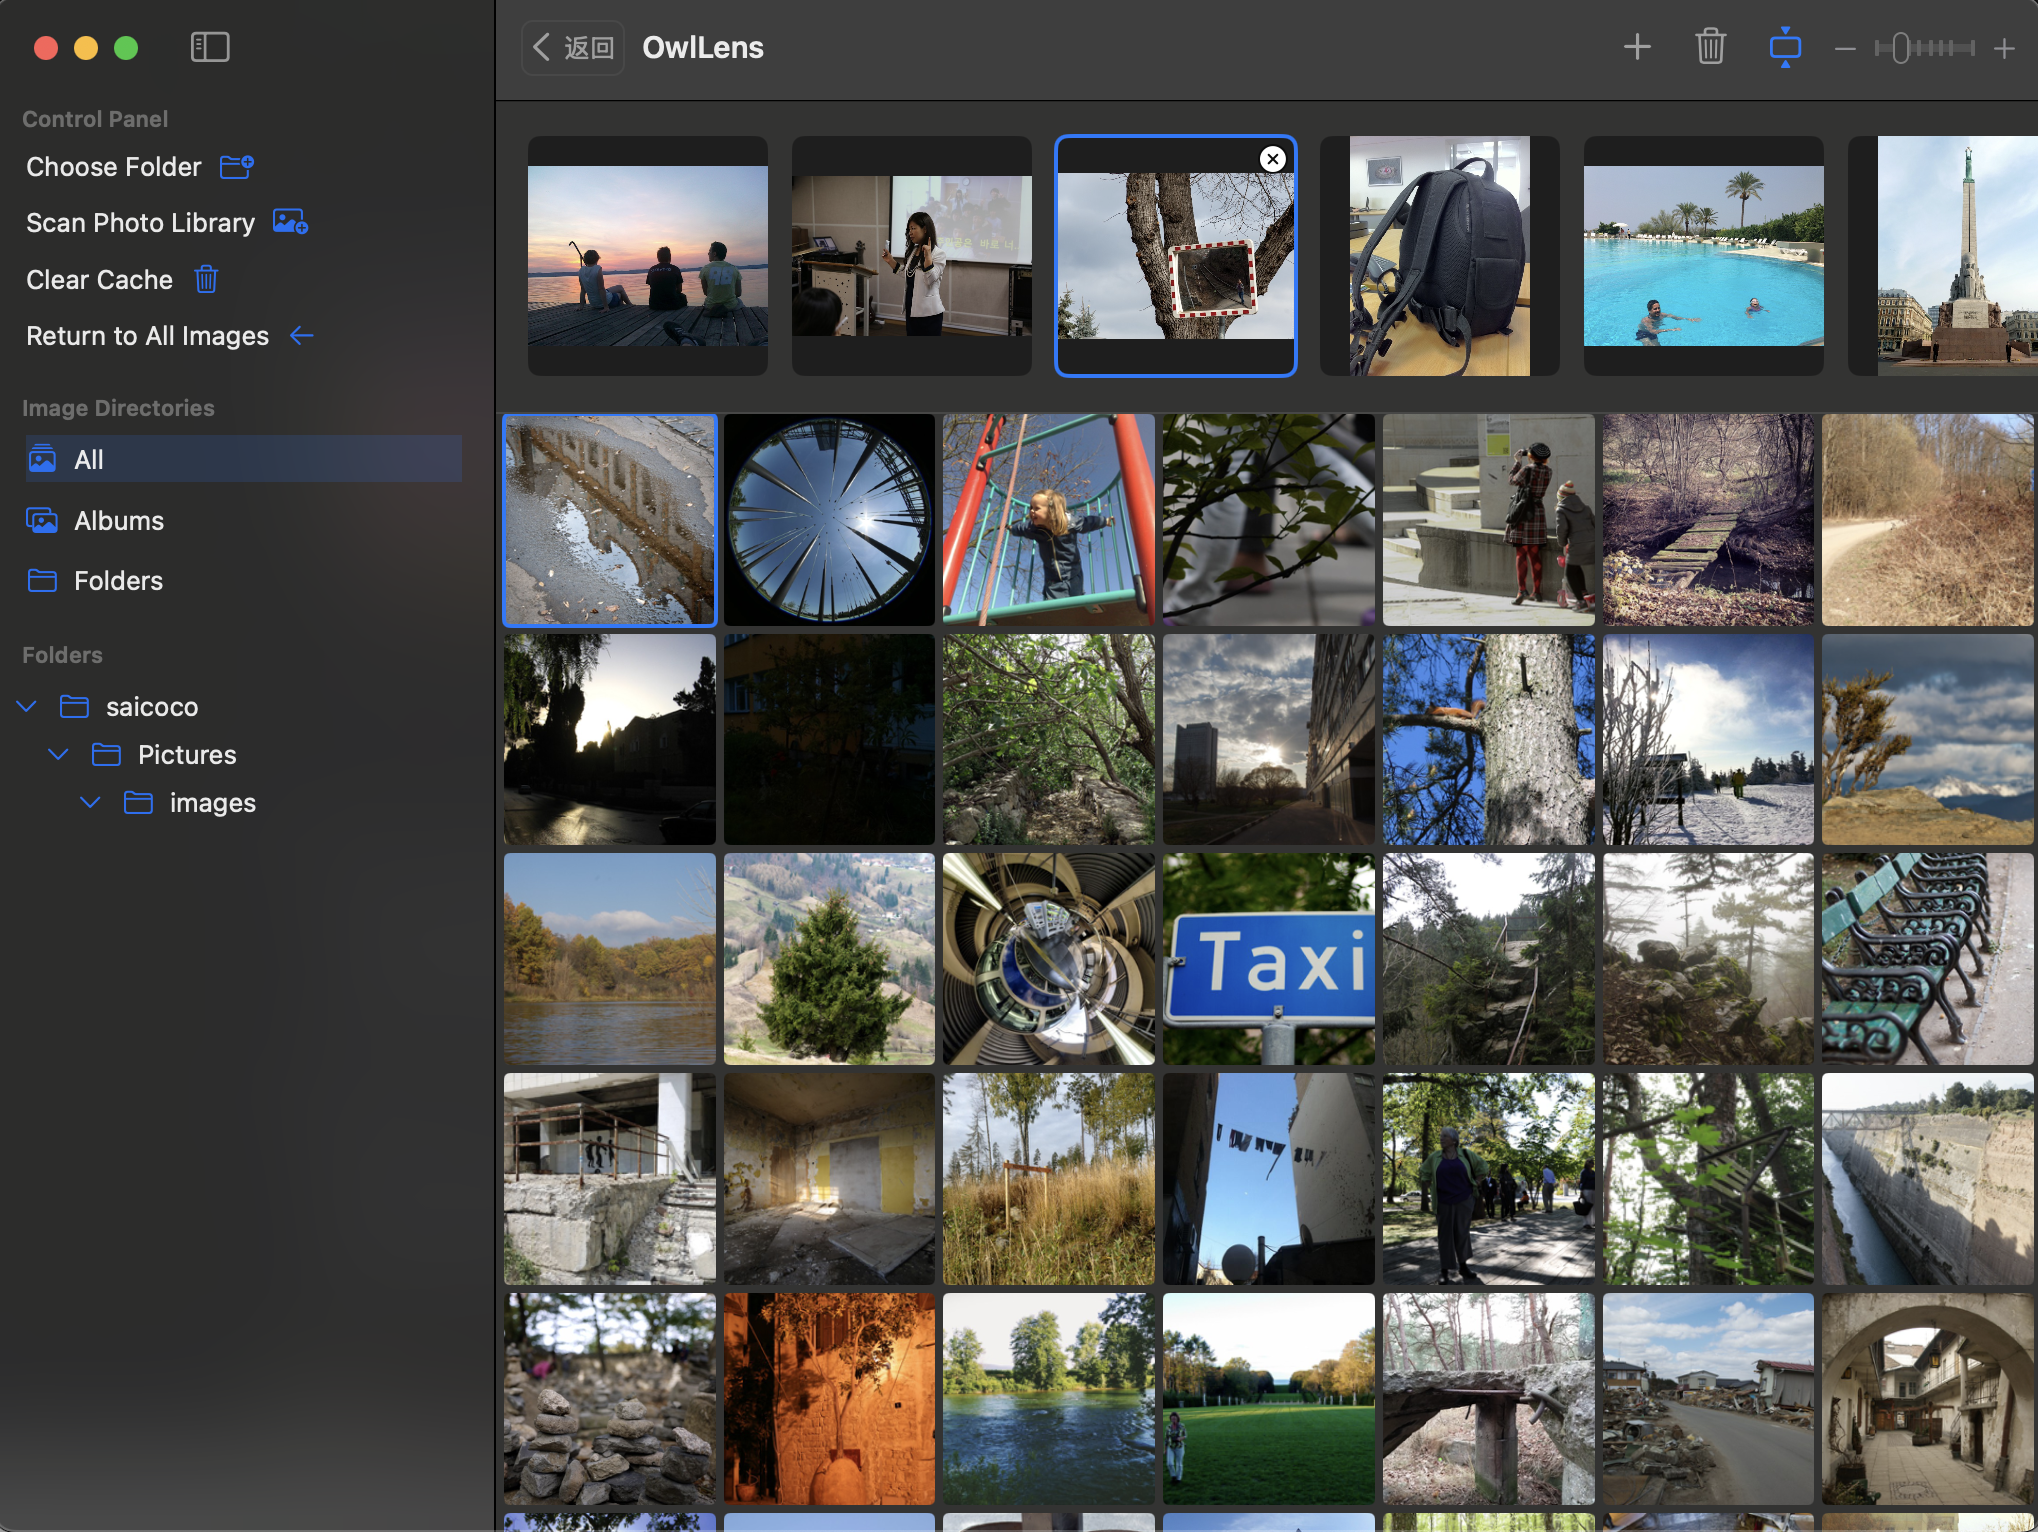The image size is (2038, 1532).
Task: Click the left arrow beside Return to All Images
Action: [x=302, y=336]
